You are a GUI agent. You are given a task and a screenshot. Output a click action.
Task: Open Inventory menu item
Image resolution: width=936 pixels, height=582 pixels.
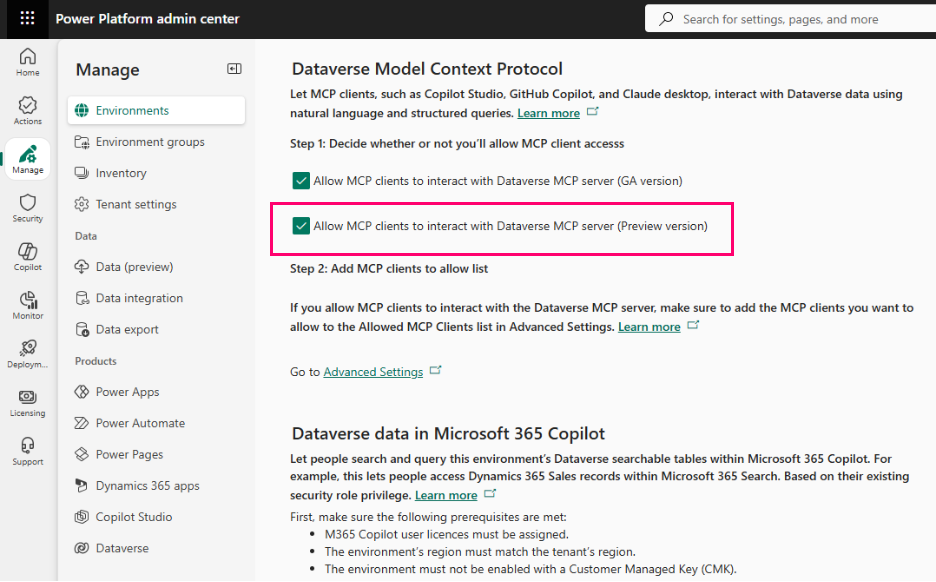(156, 173)
